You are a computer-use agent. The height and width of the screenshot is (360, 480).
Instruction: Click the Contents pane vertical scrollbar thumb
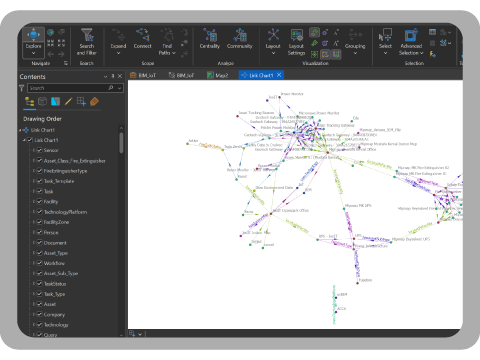121,143
